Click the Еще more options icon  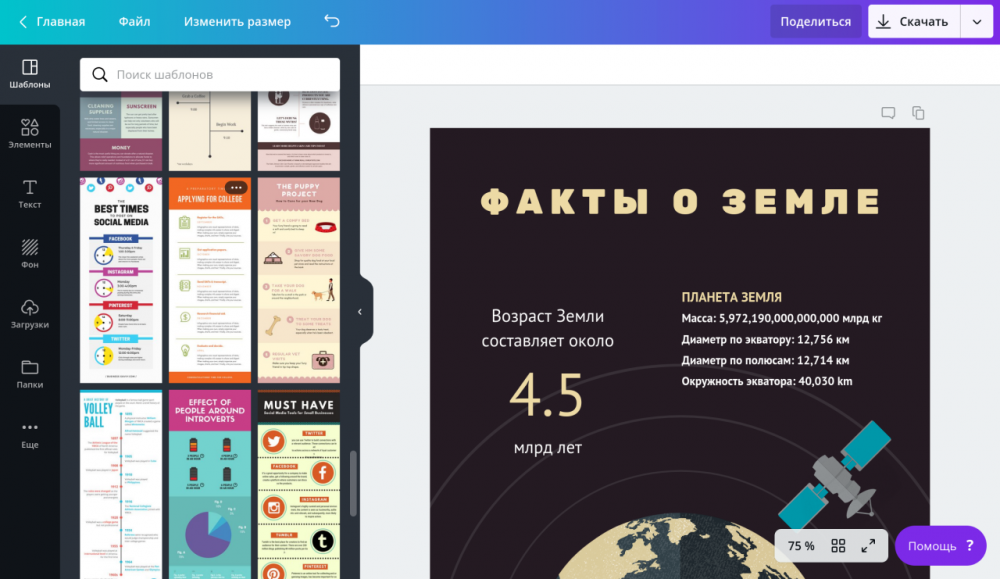click(30, 428)
